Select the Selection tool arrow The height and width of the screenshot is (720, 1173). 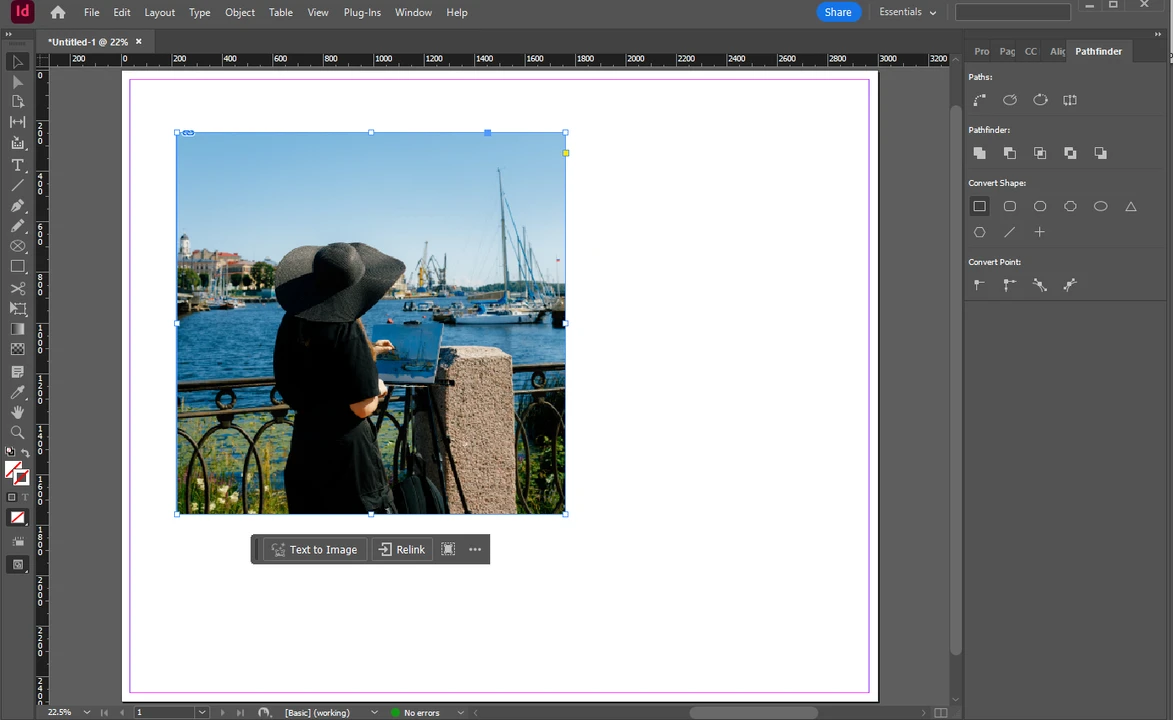pos(17,62)
